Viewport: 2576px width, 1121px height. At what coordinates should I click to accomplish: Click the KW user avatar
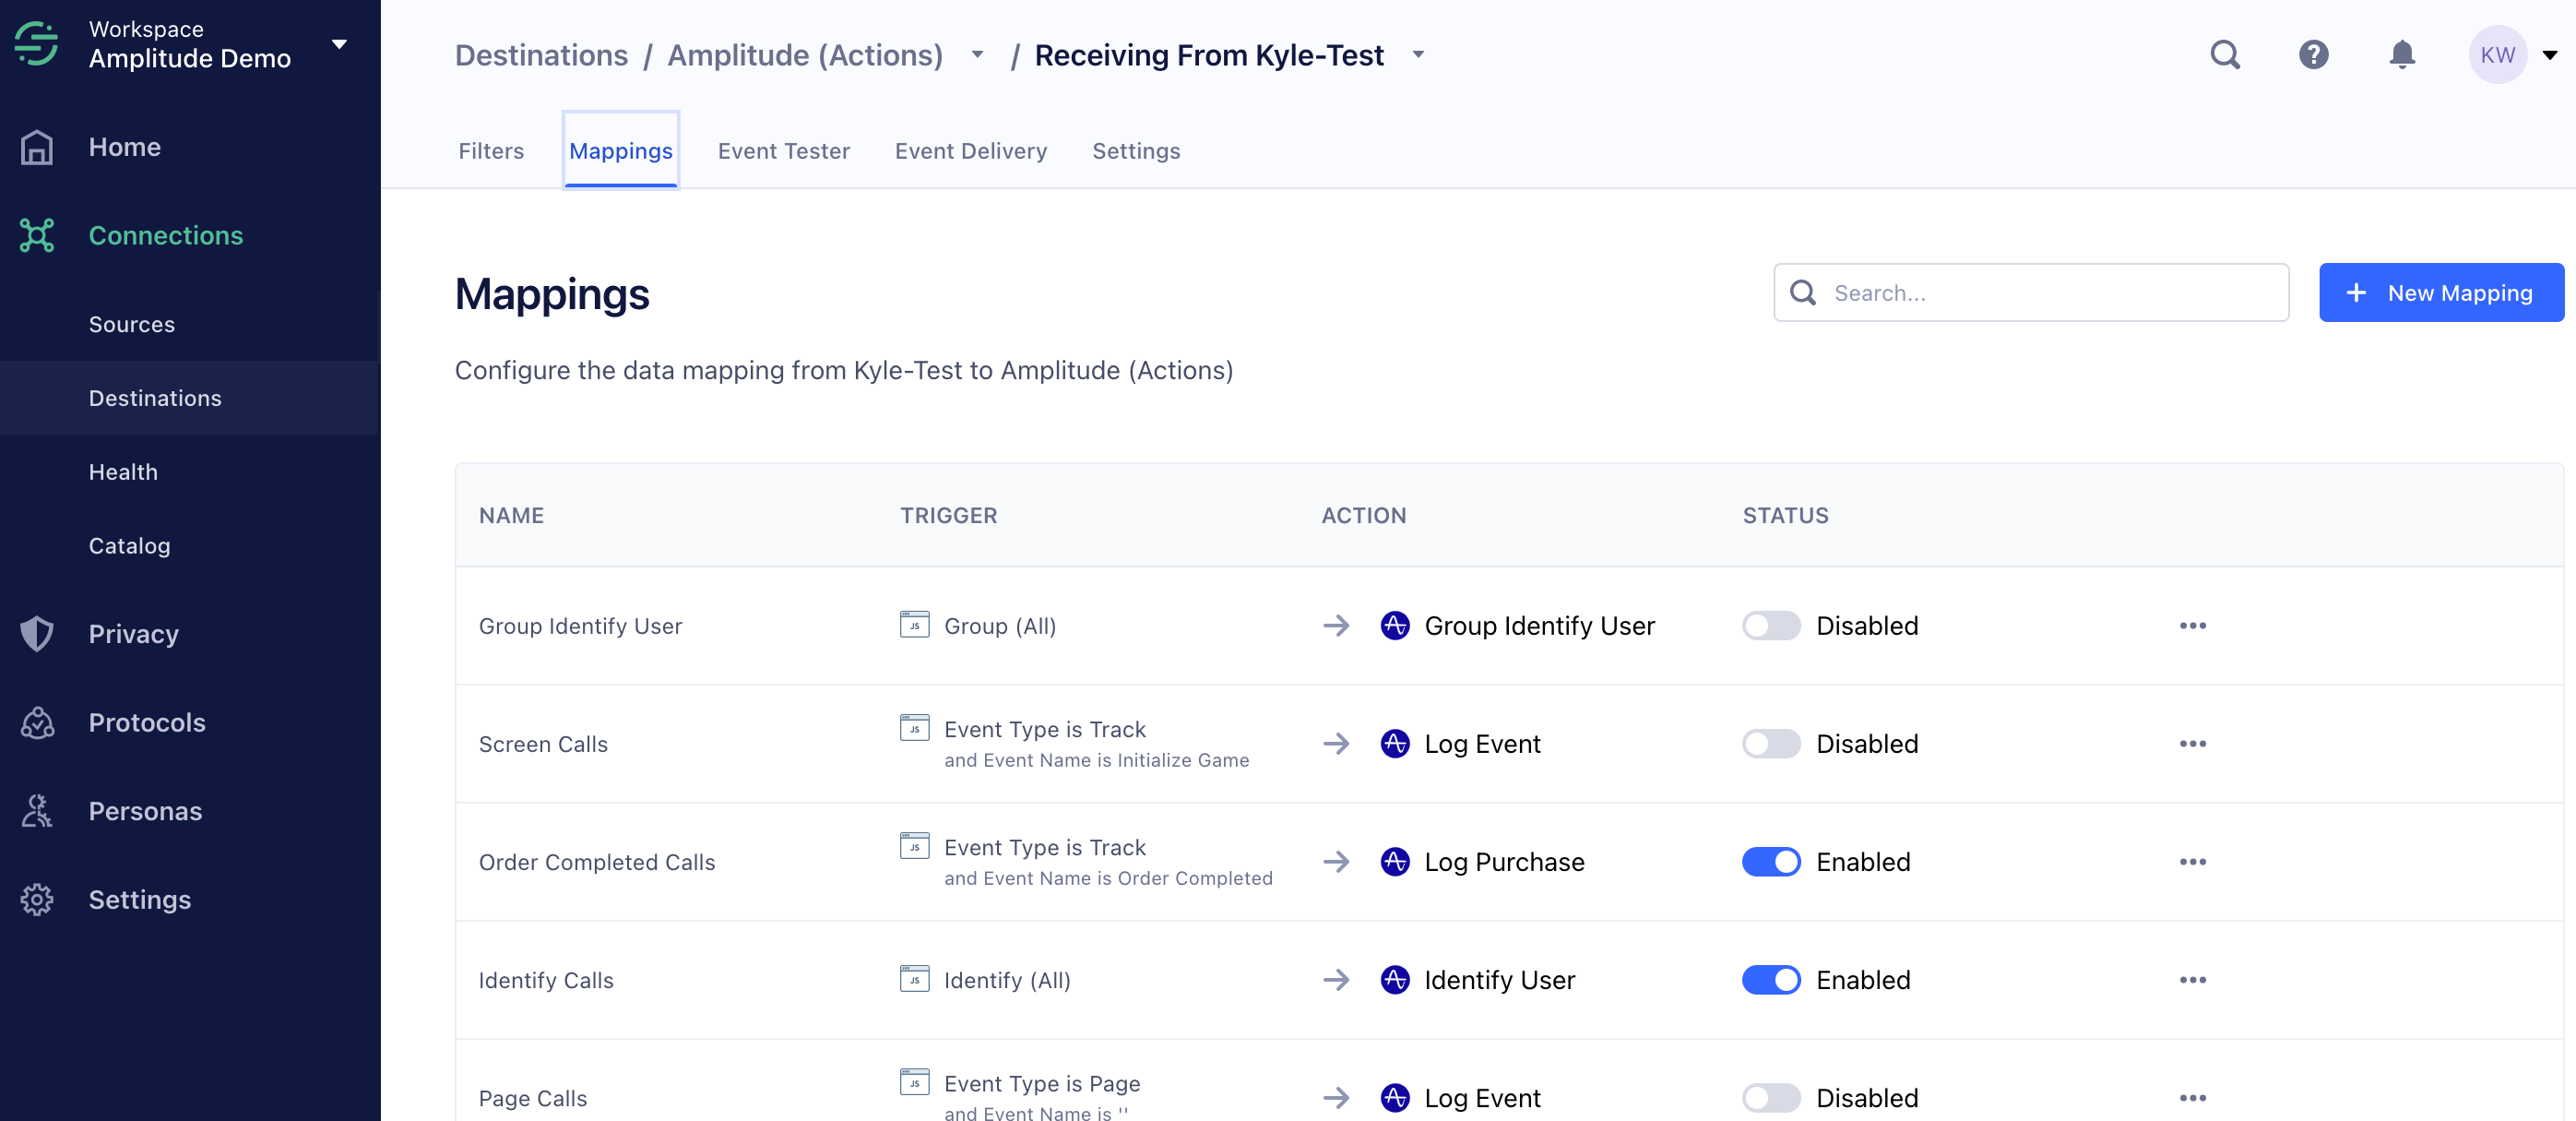click(x=2497, y=54)
